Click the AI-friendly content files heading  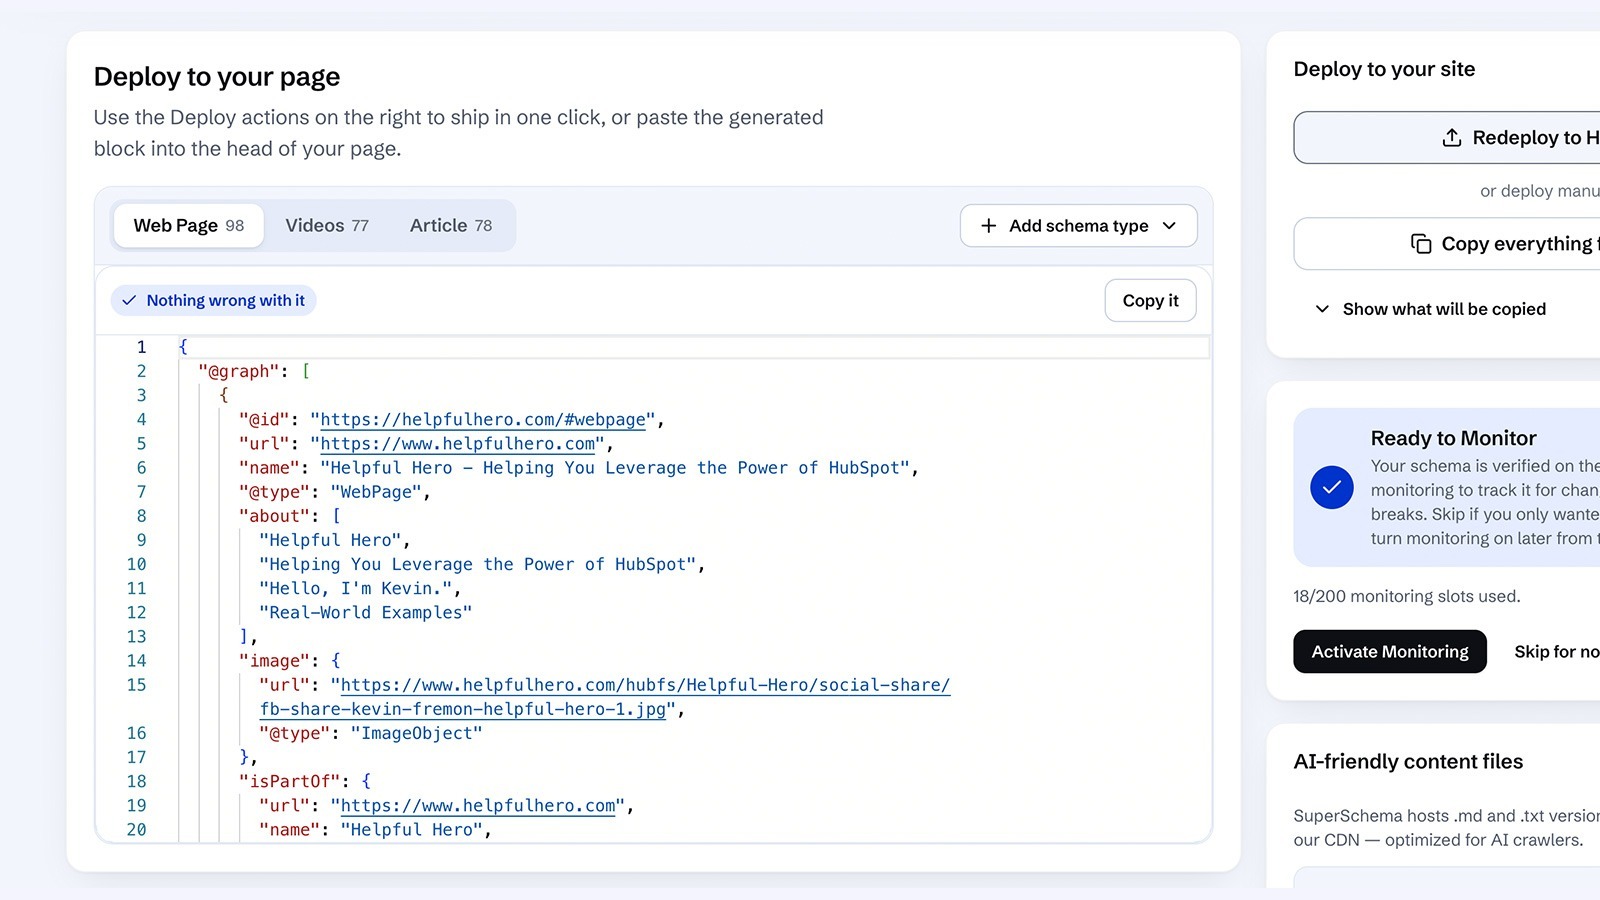tap(1408, 762)
